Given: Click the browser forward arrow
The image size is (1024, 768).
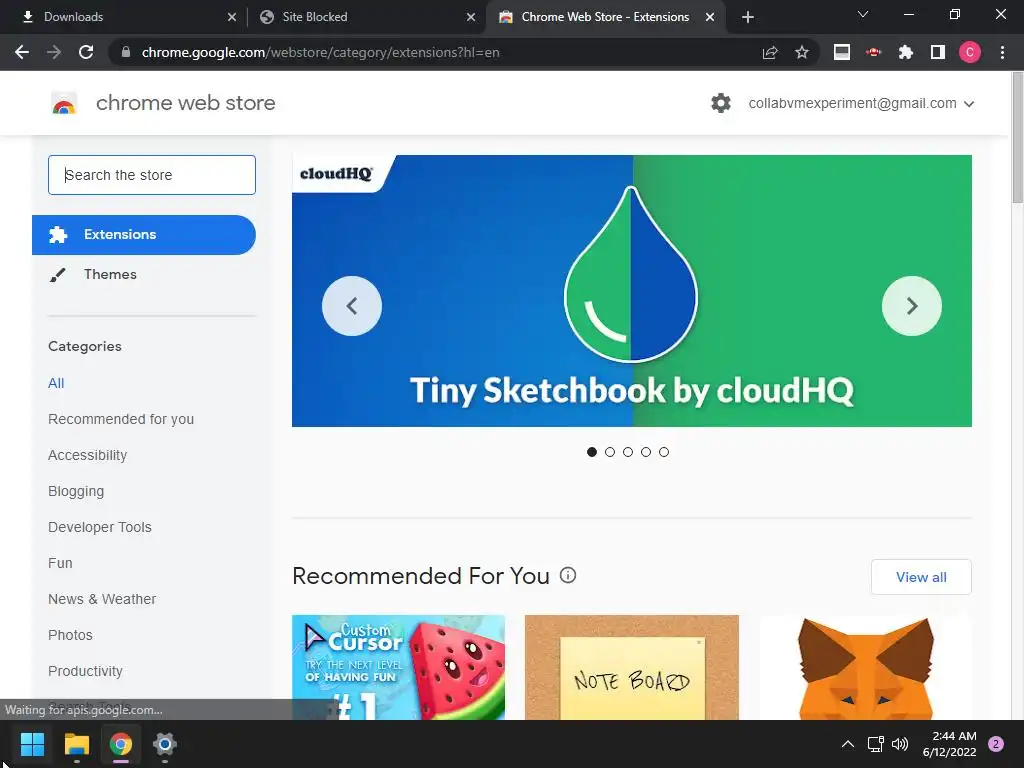Looking at the screenshot, I should (54, 52).
